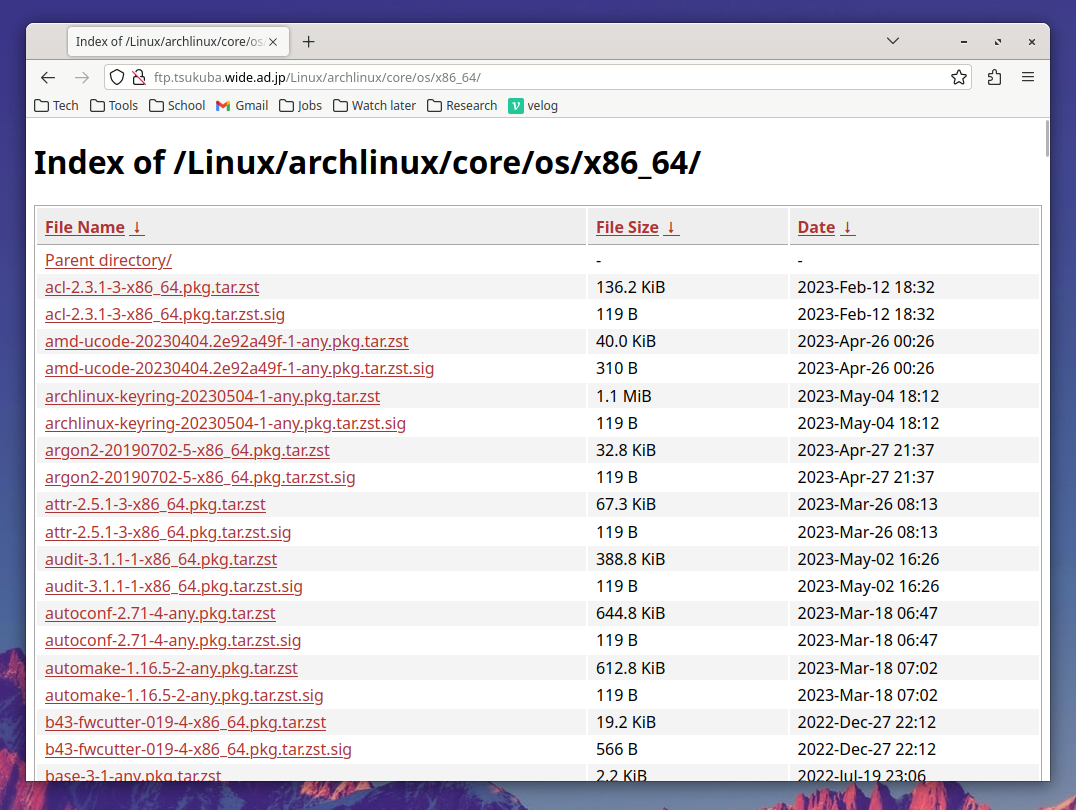The image size is (1076, 810).
Task: Download attr-2.5.1-3-x86_64.pkg.tar.zst
Action: pyautogui.click(x=155, y=505)
